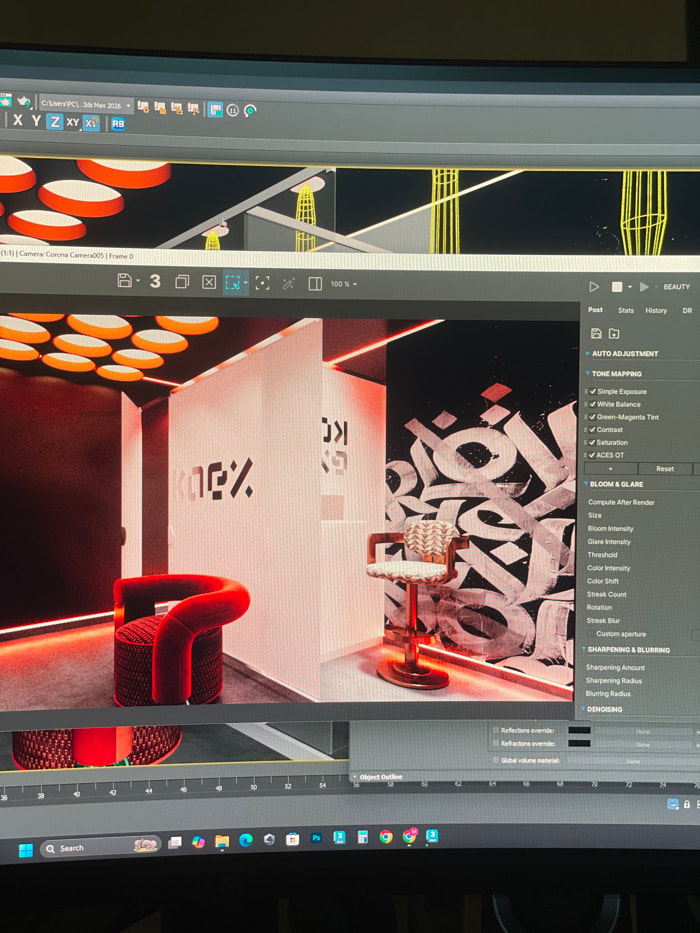The image size is (700, 933).
Task: Click the second orange rendered frame icon
Action: point(160,107)
